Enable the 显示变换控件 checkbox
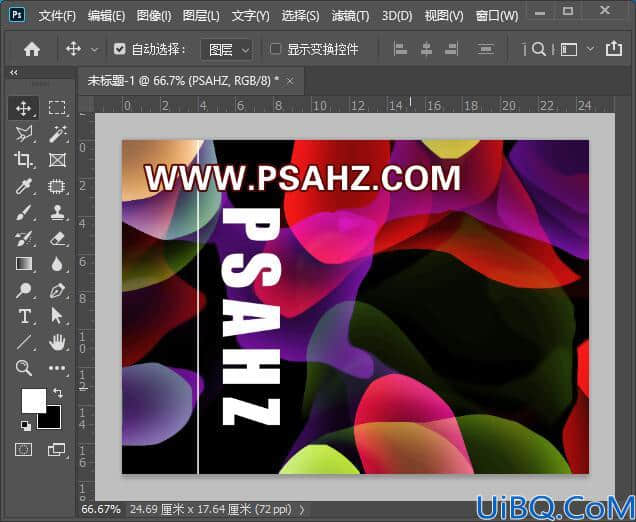The image size is (636, 522). click(275, 49)
